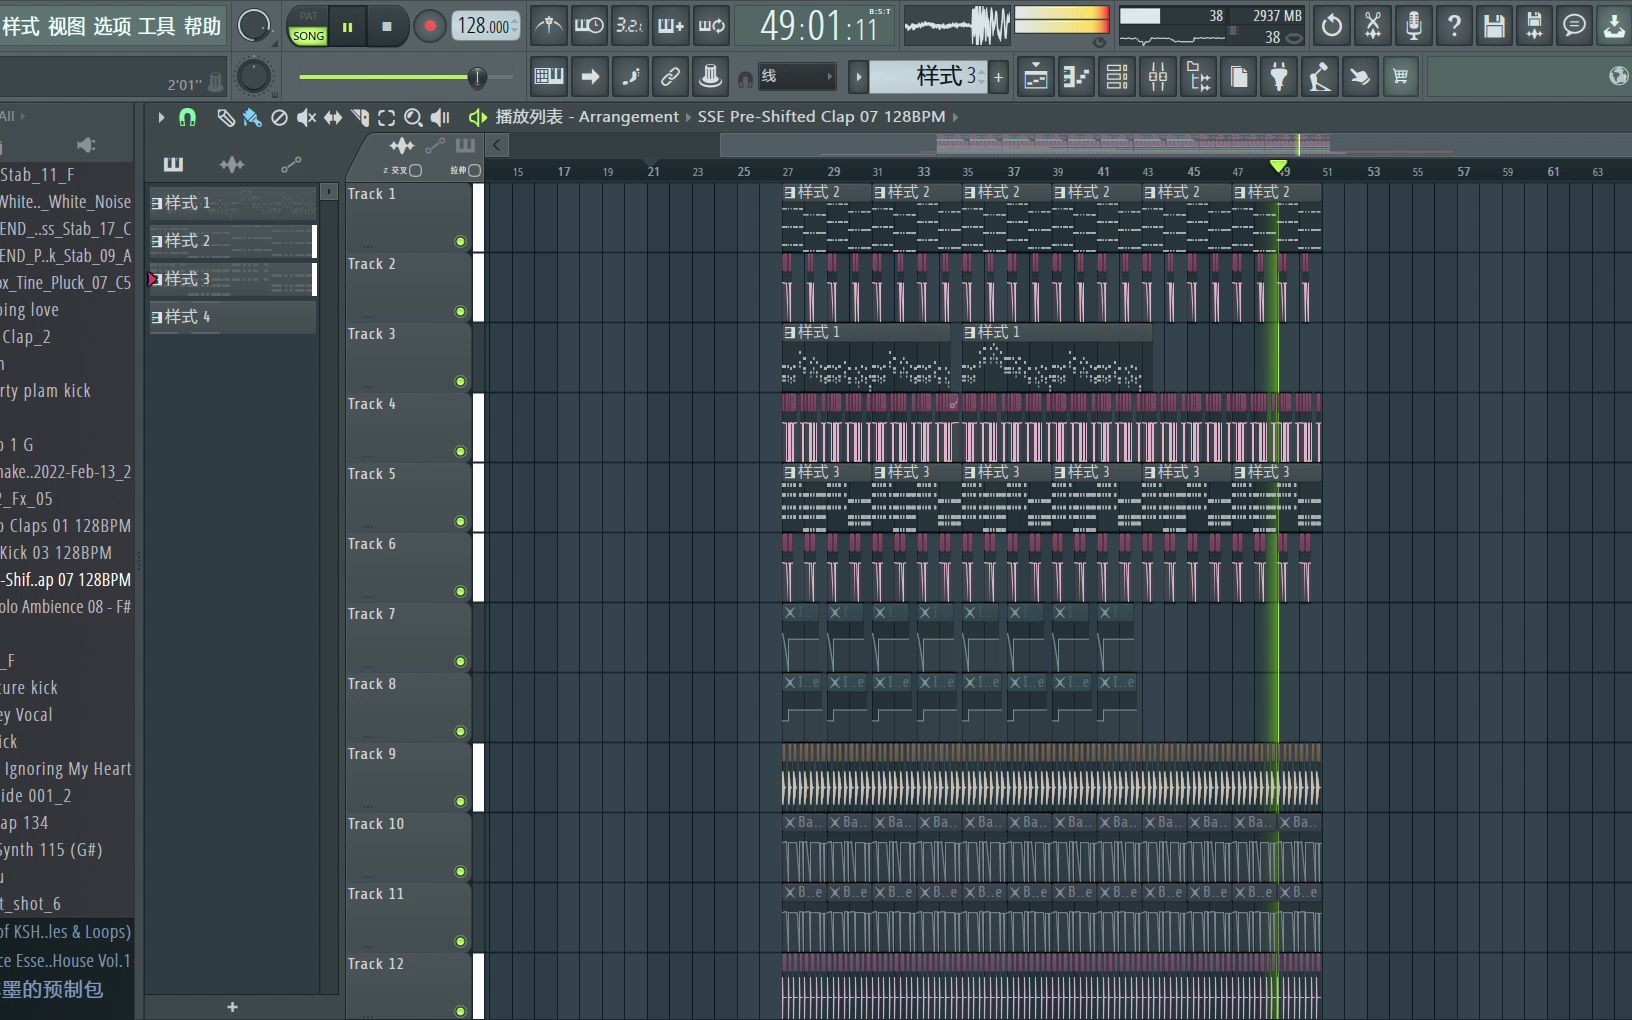Click pattern menu arrow left of 样式 3

coord(858,77)
